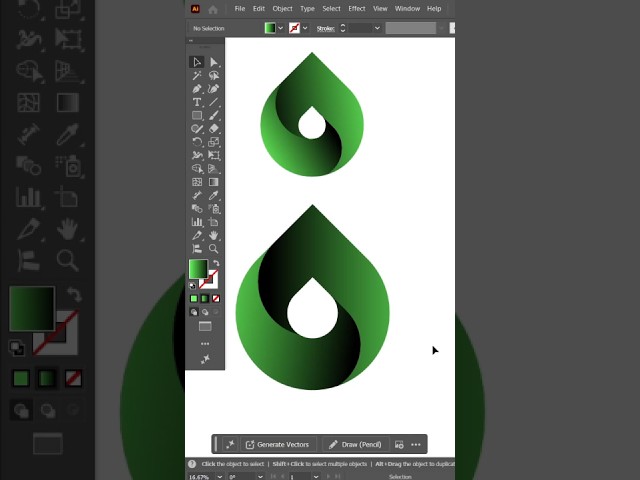Open the zoom level 16.67% dropdown
The height and width of the screenshot is (480, 640).
[220, 477]
